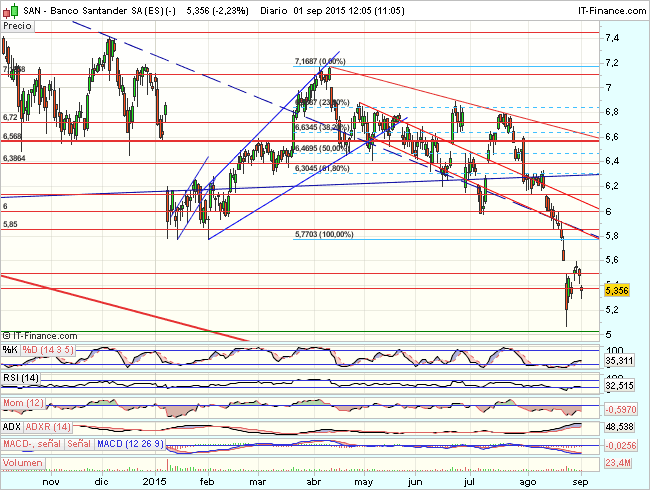Screen dimensions: 650x490
Task: Click the mar date axis label
Action: [258, 482]
